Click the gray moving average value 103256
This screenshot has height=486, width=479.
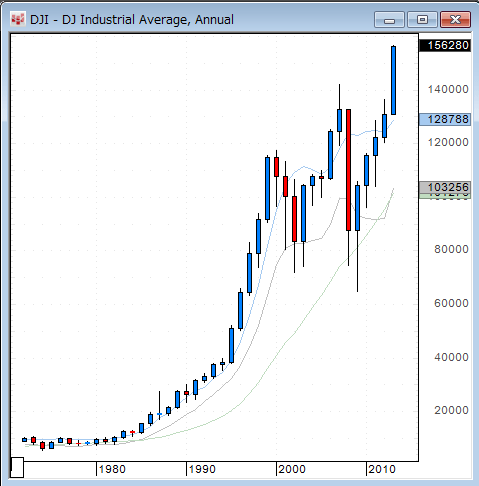(x=445, y=187)
